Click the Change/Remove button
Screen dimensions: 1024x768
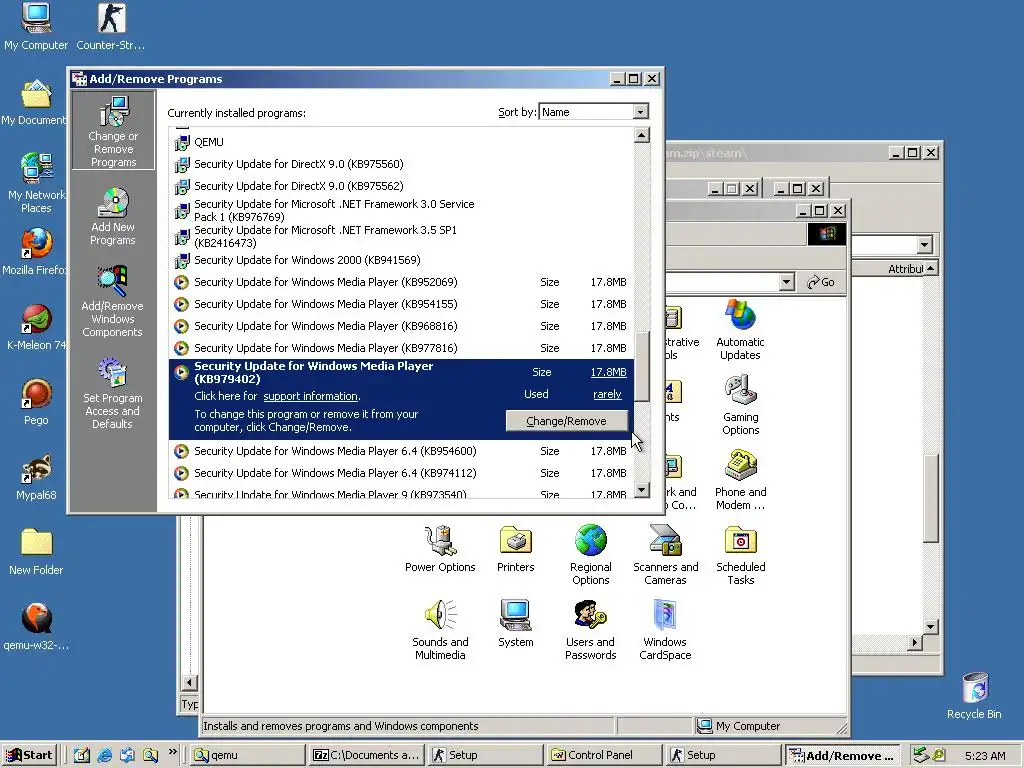(566, 421)
